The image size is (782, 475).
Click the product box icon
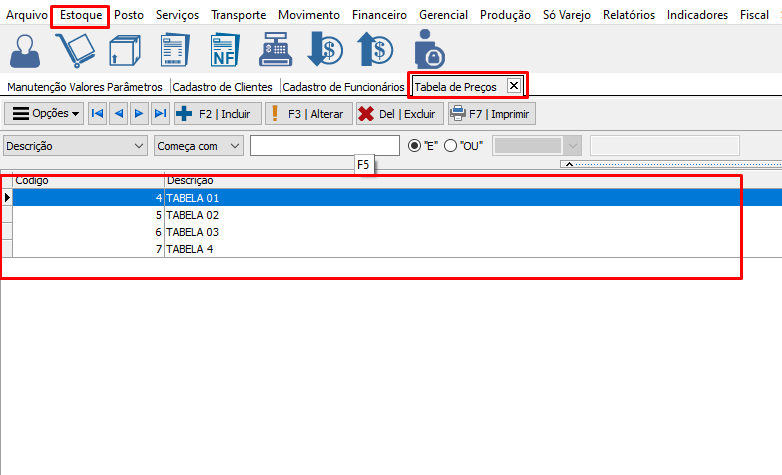(x=125, y=49)
